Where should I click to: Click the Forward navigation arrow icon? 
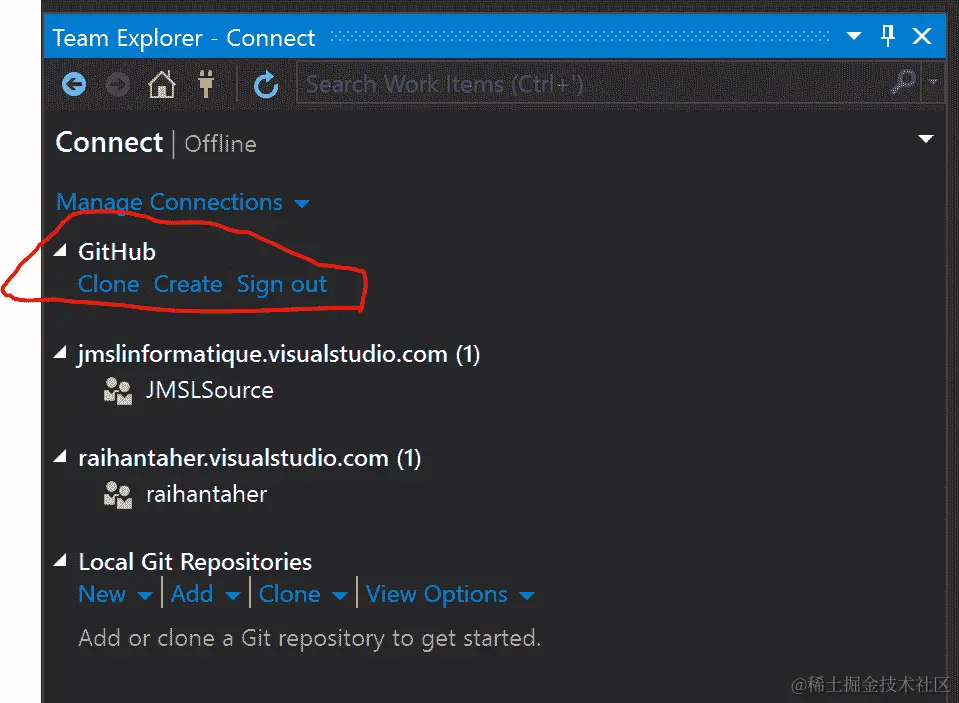118,84
